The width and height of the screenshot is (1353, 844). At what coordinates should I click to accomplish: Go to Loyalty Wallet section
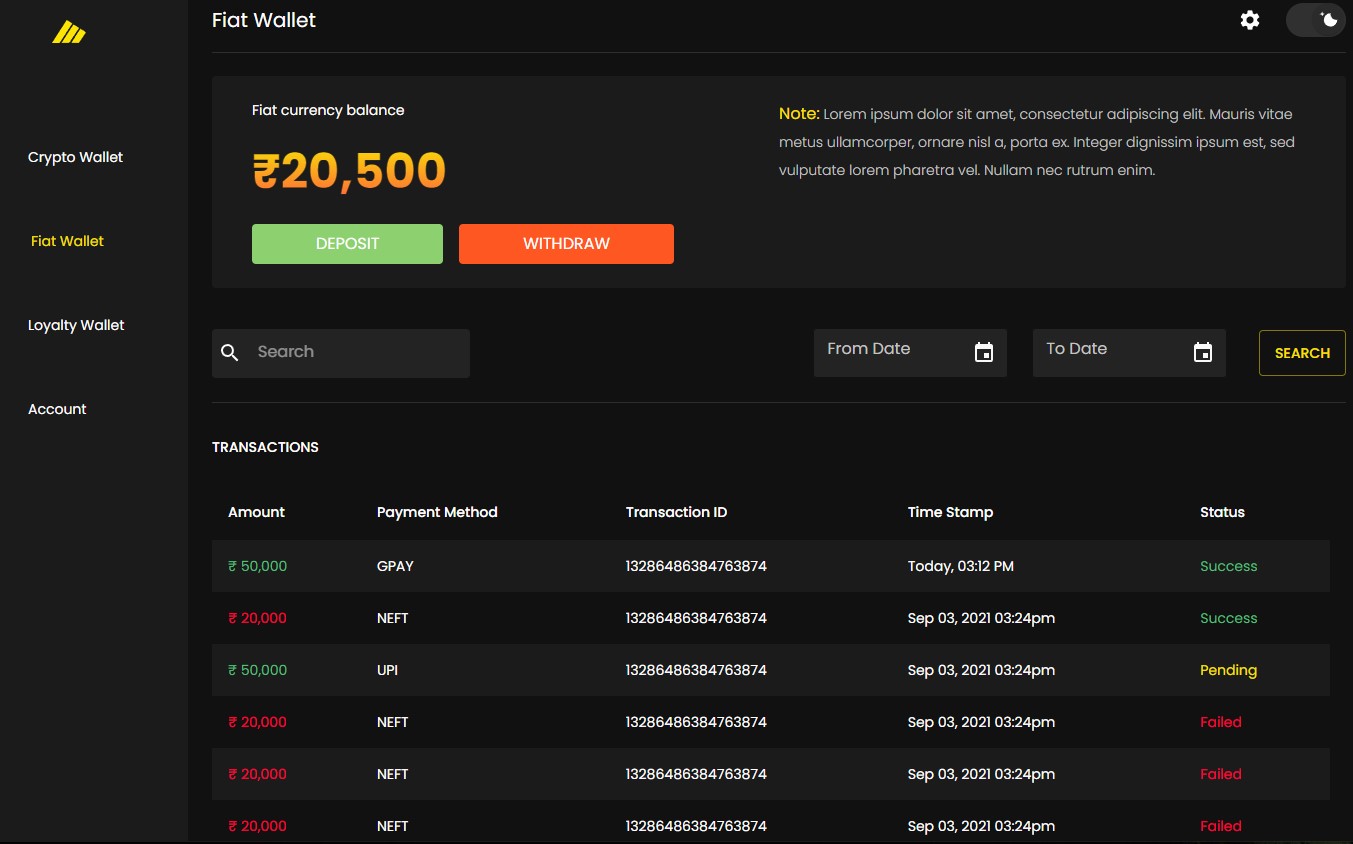pos(77,325)
